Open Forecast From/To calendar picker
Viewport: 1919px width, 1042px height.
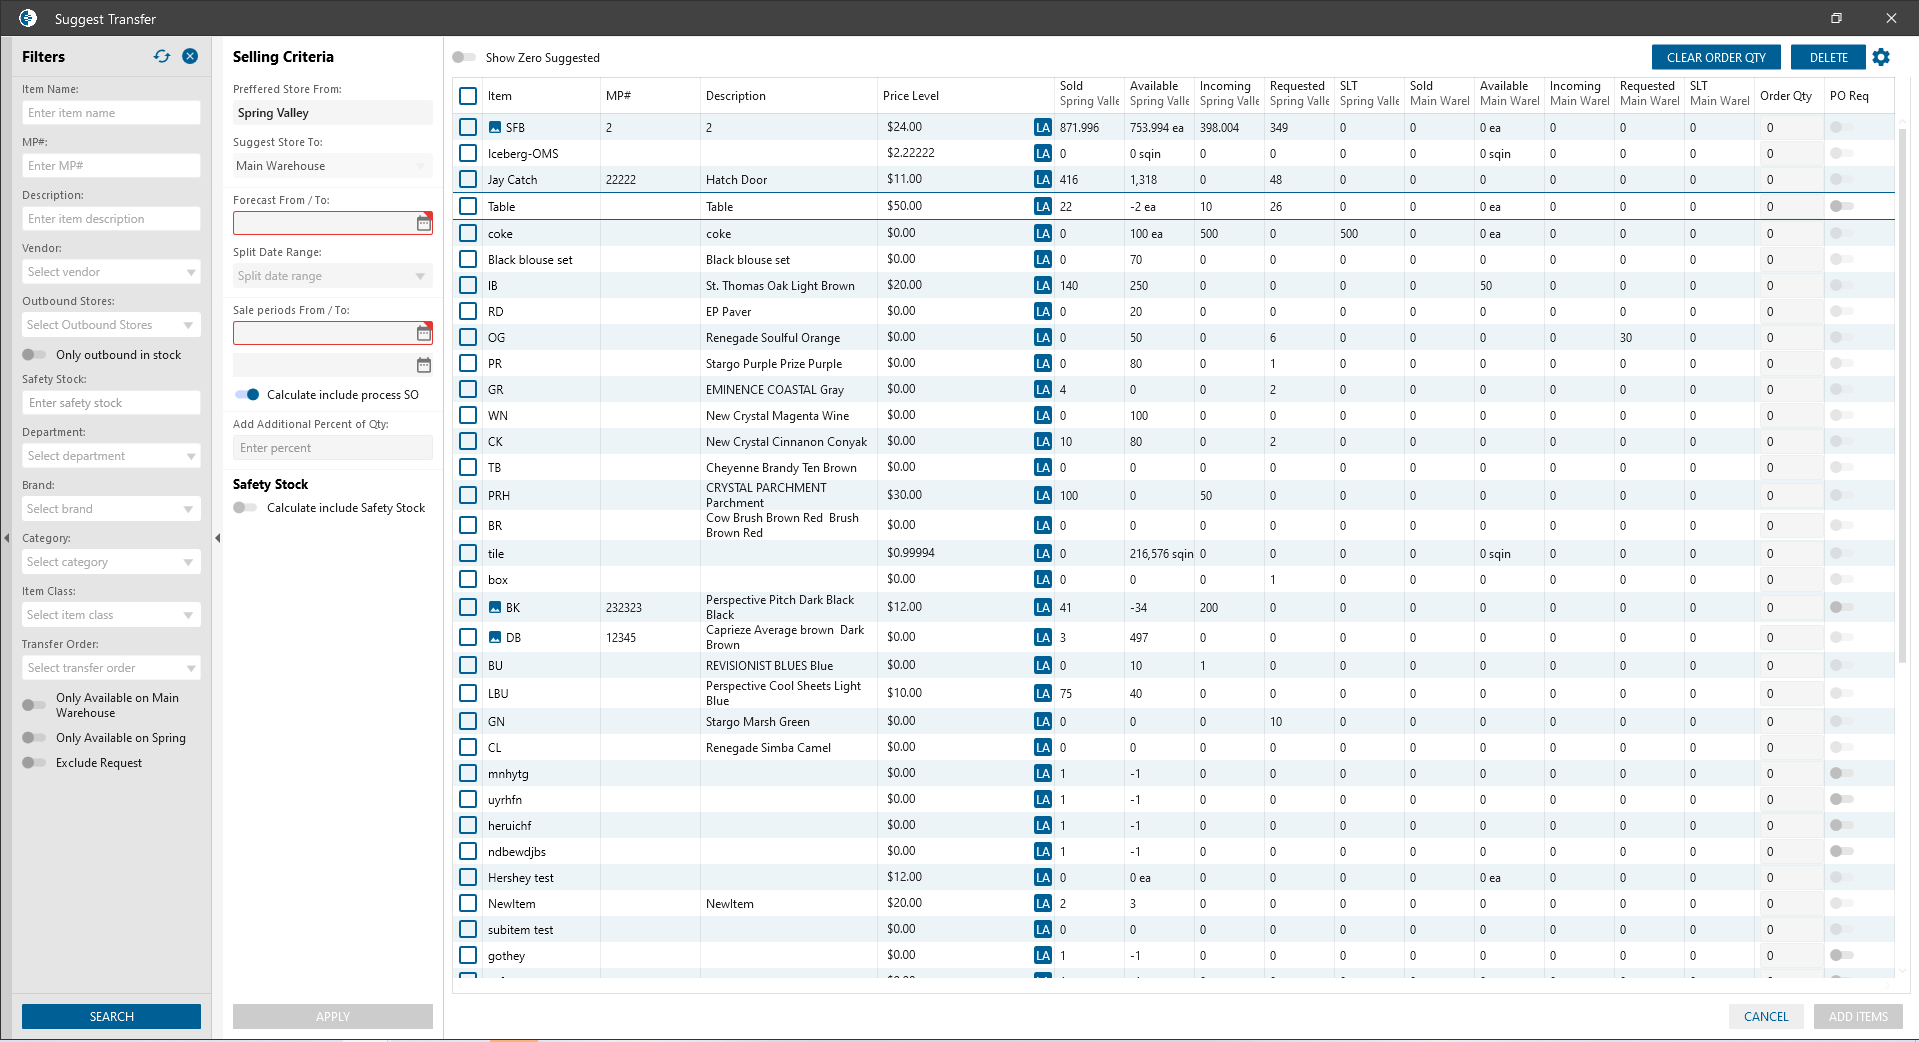pos(424,223)
